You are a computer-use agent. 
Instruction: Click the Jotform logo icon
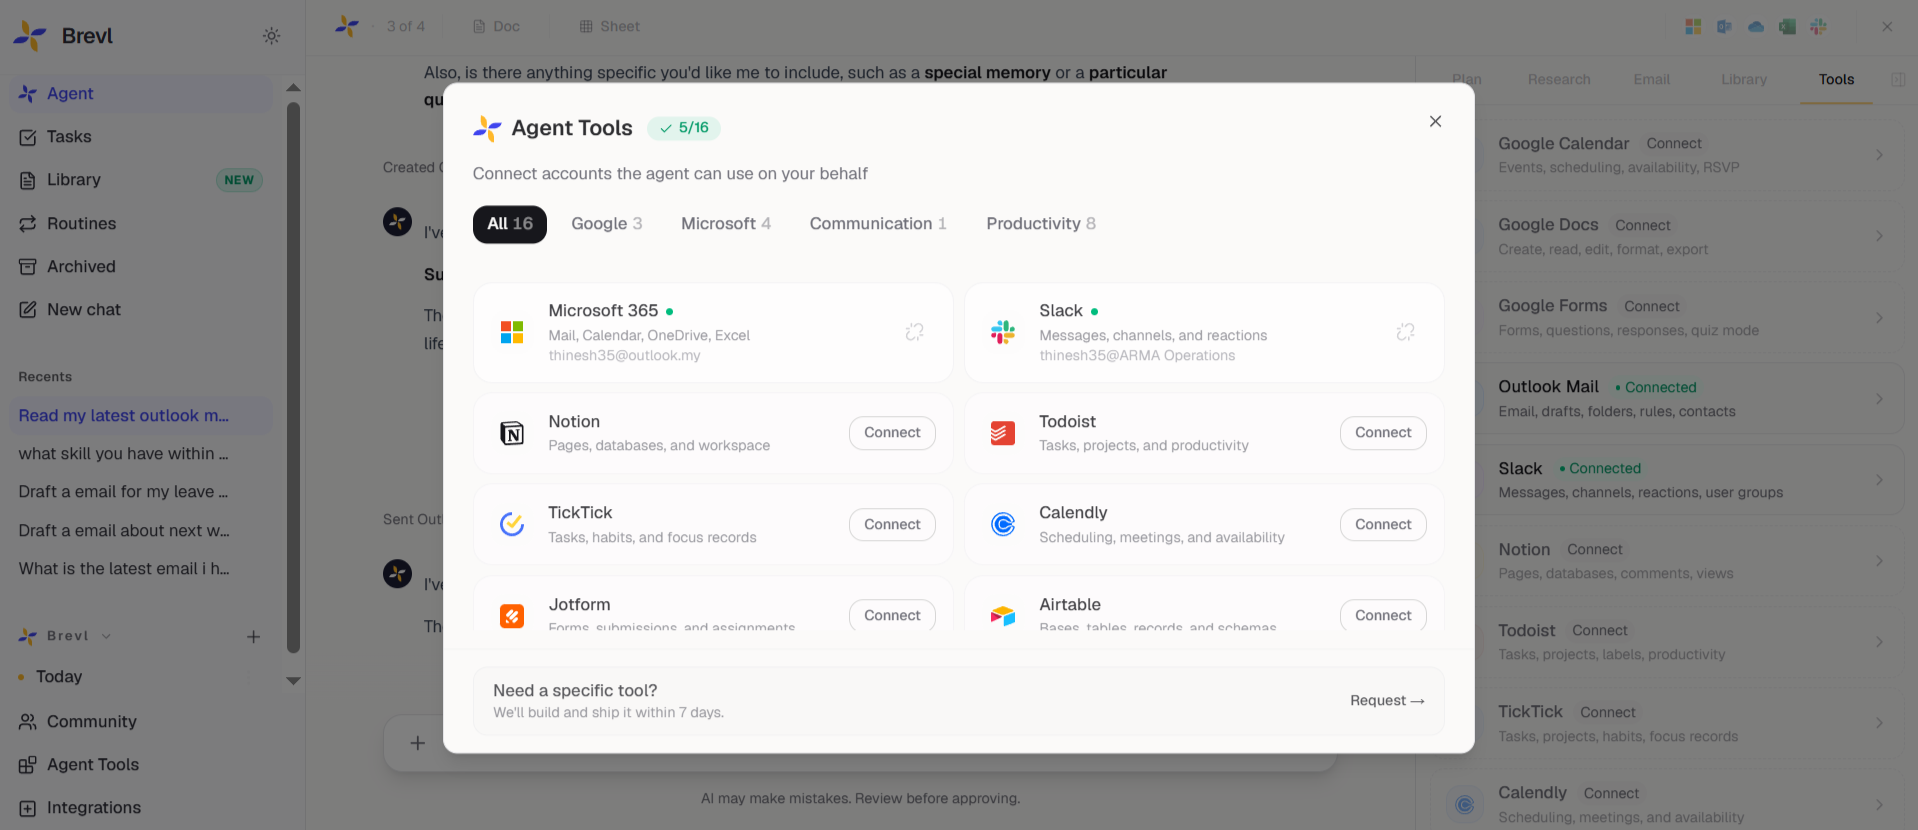click(512, 616)
